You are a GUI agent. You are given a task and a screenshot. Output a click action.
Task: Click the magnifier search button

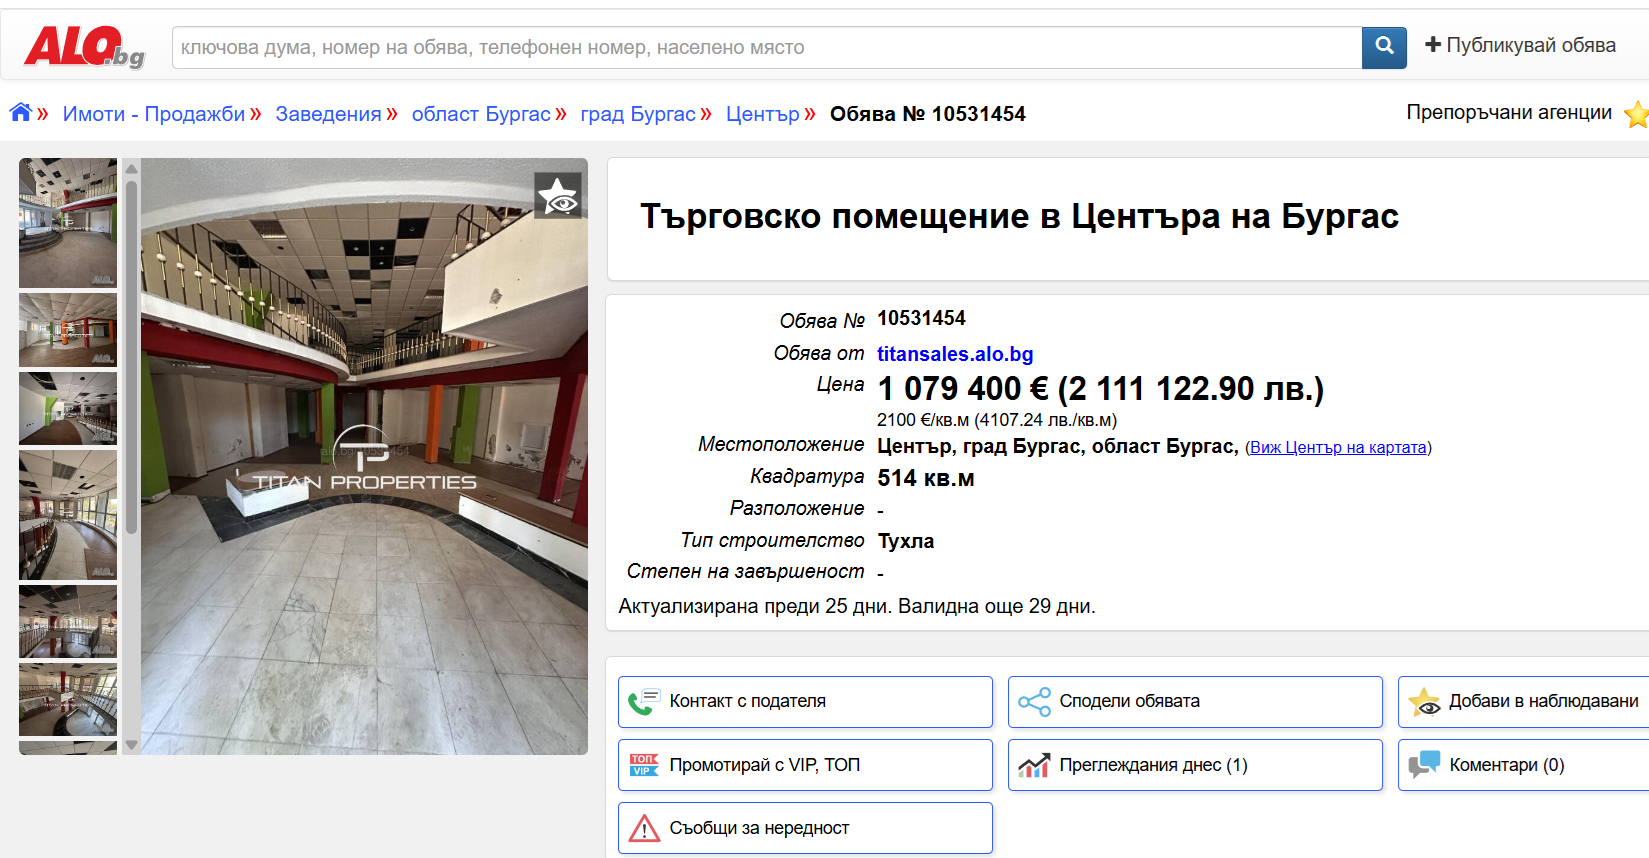coord(1384,47)
